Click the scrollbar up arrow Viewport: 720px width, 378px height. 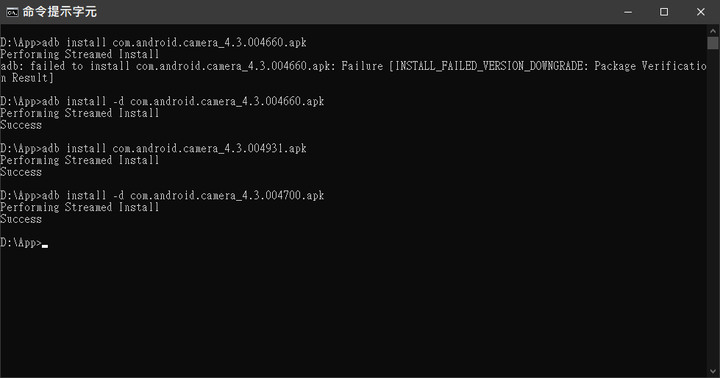(x=713, y=31)
